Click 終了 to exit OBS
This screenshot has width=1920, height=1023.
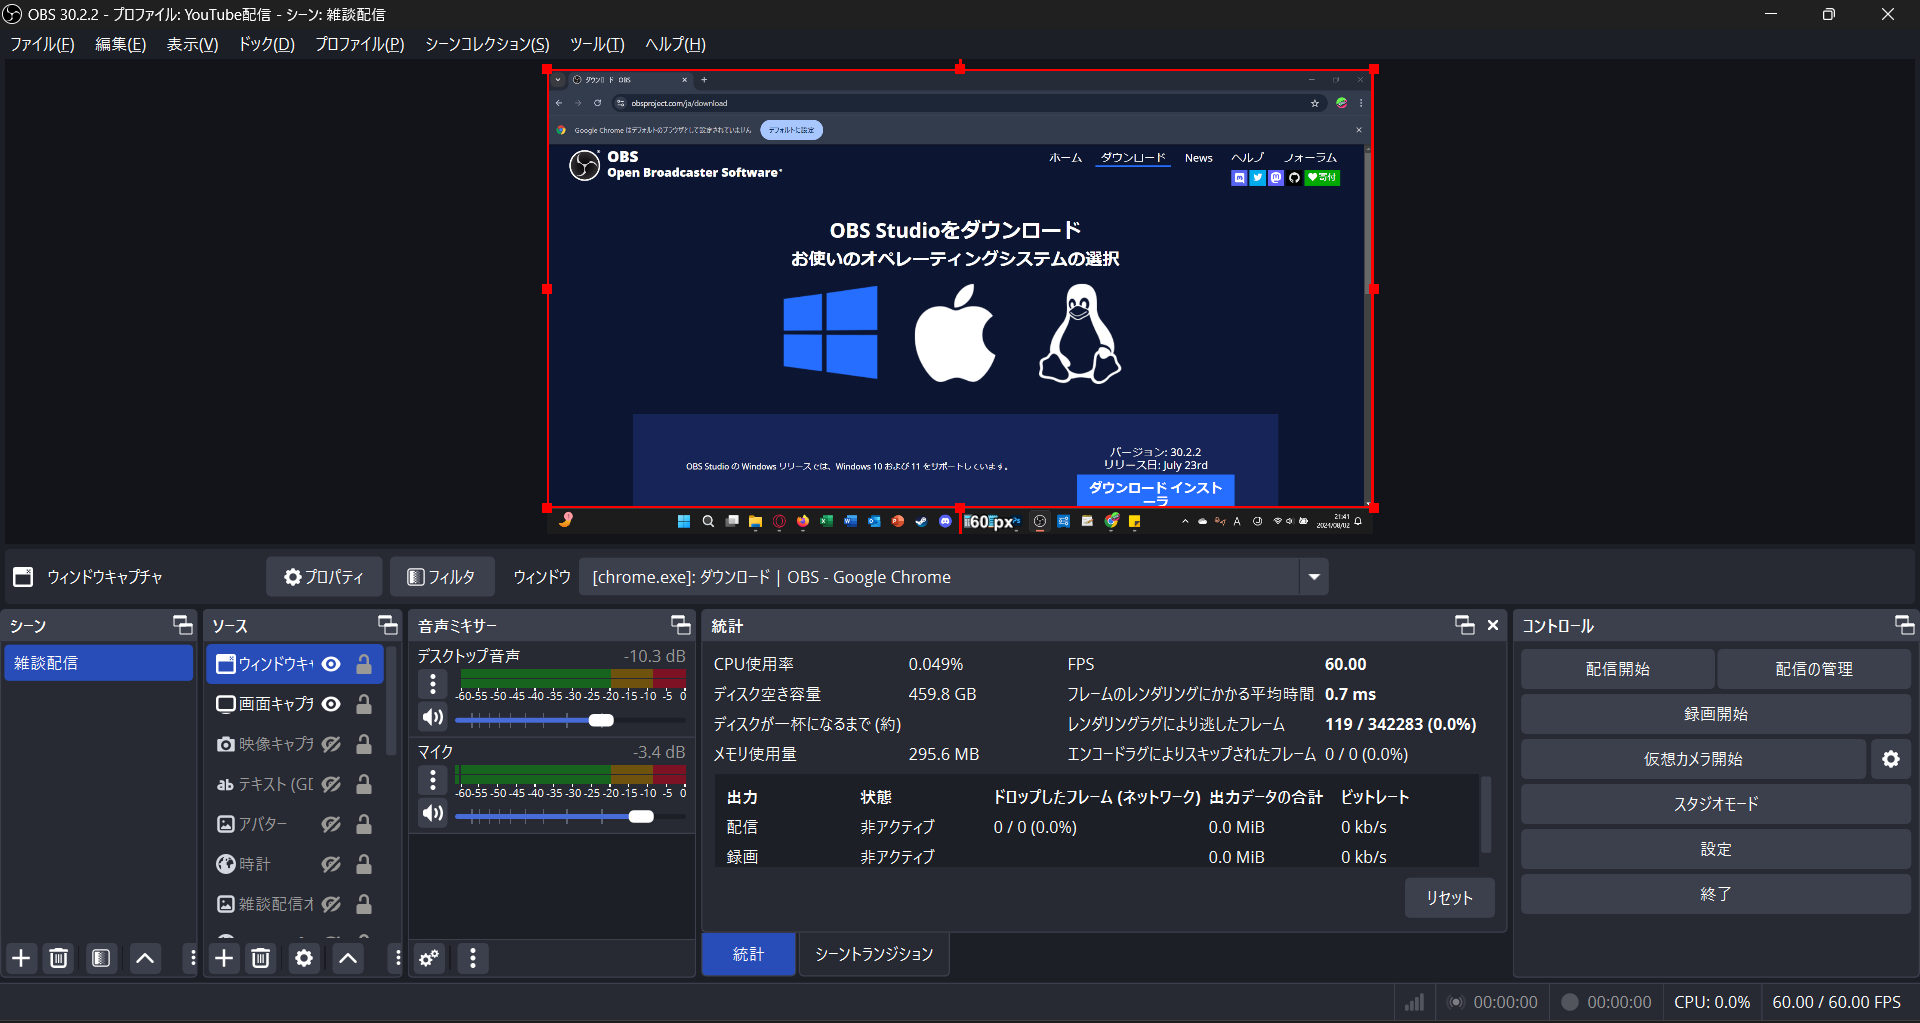pyautogui.click(x=1716, y=894)
